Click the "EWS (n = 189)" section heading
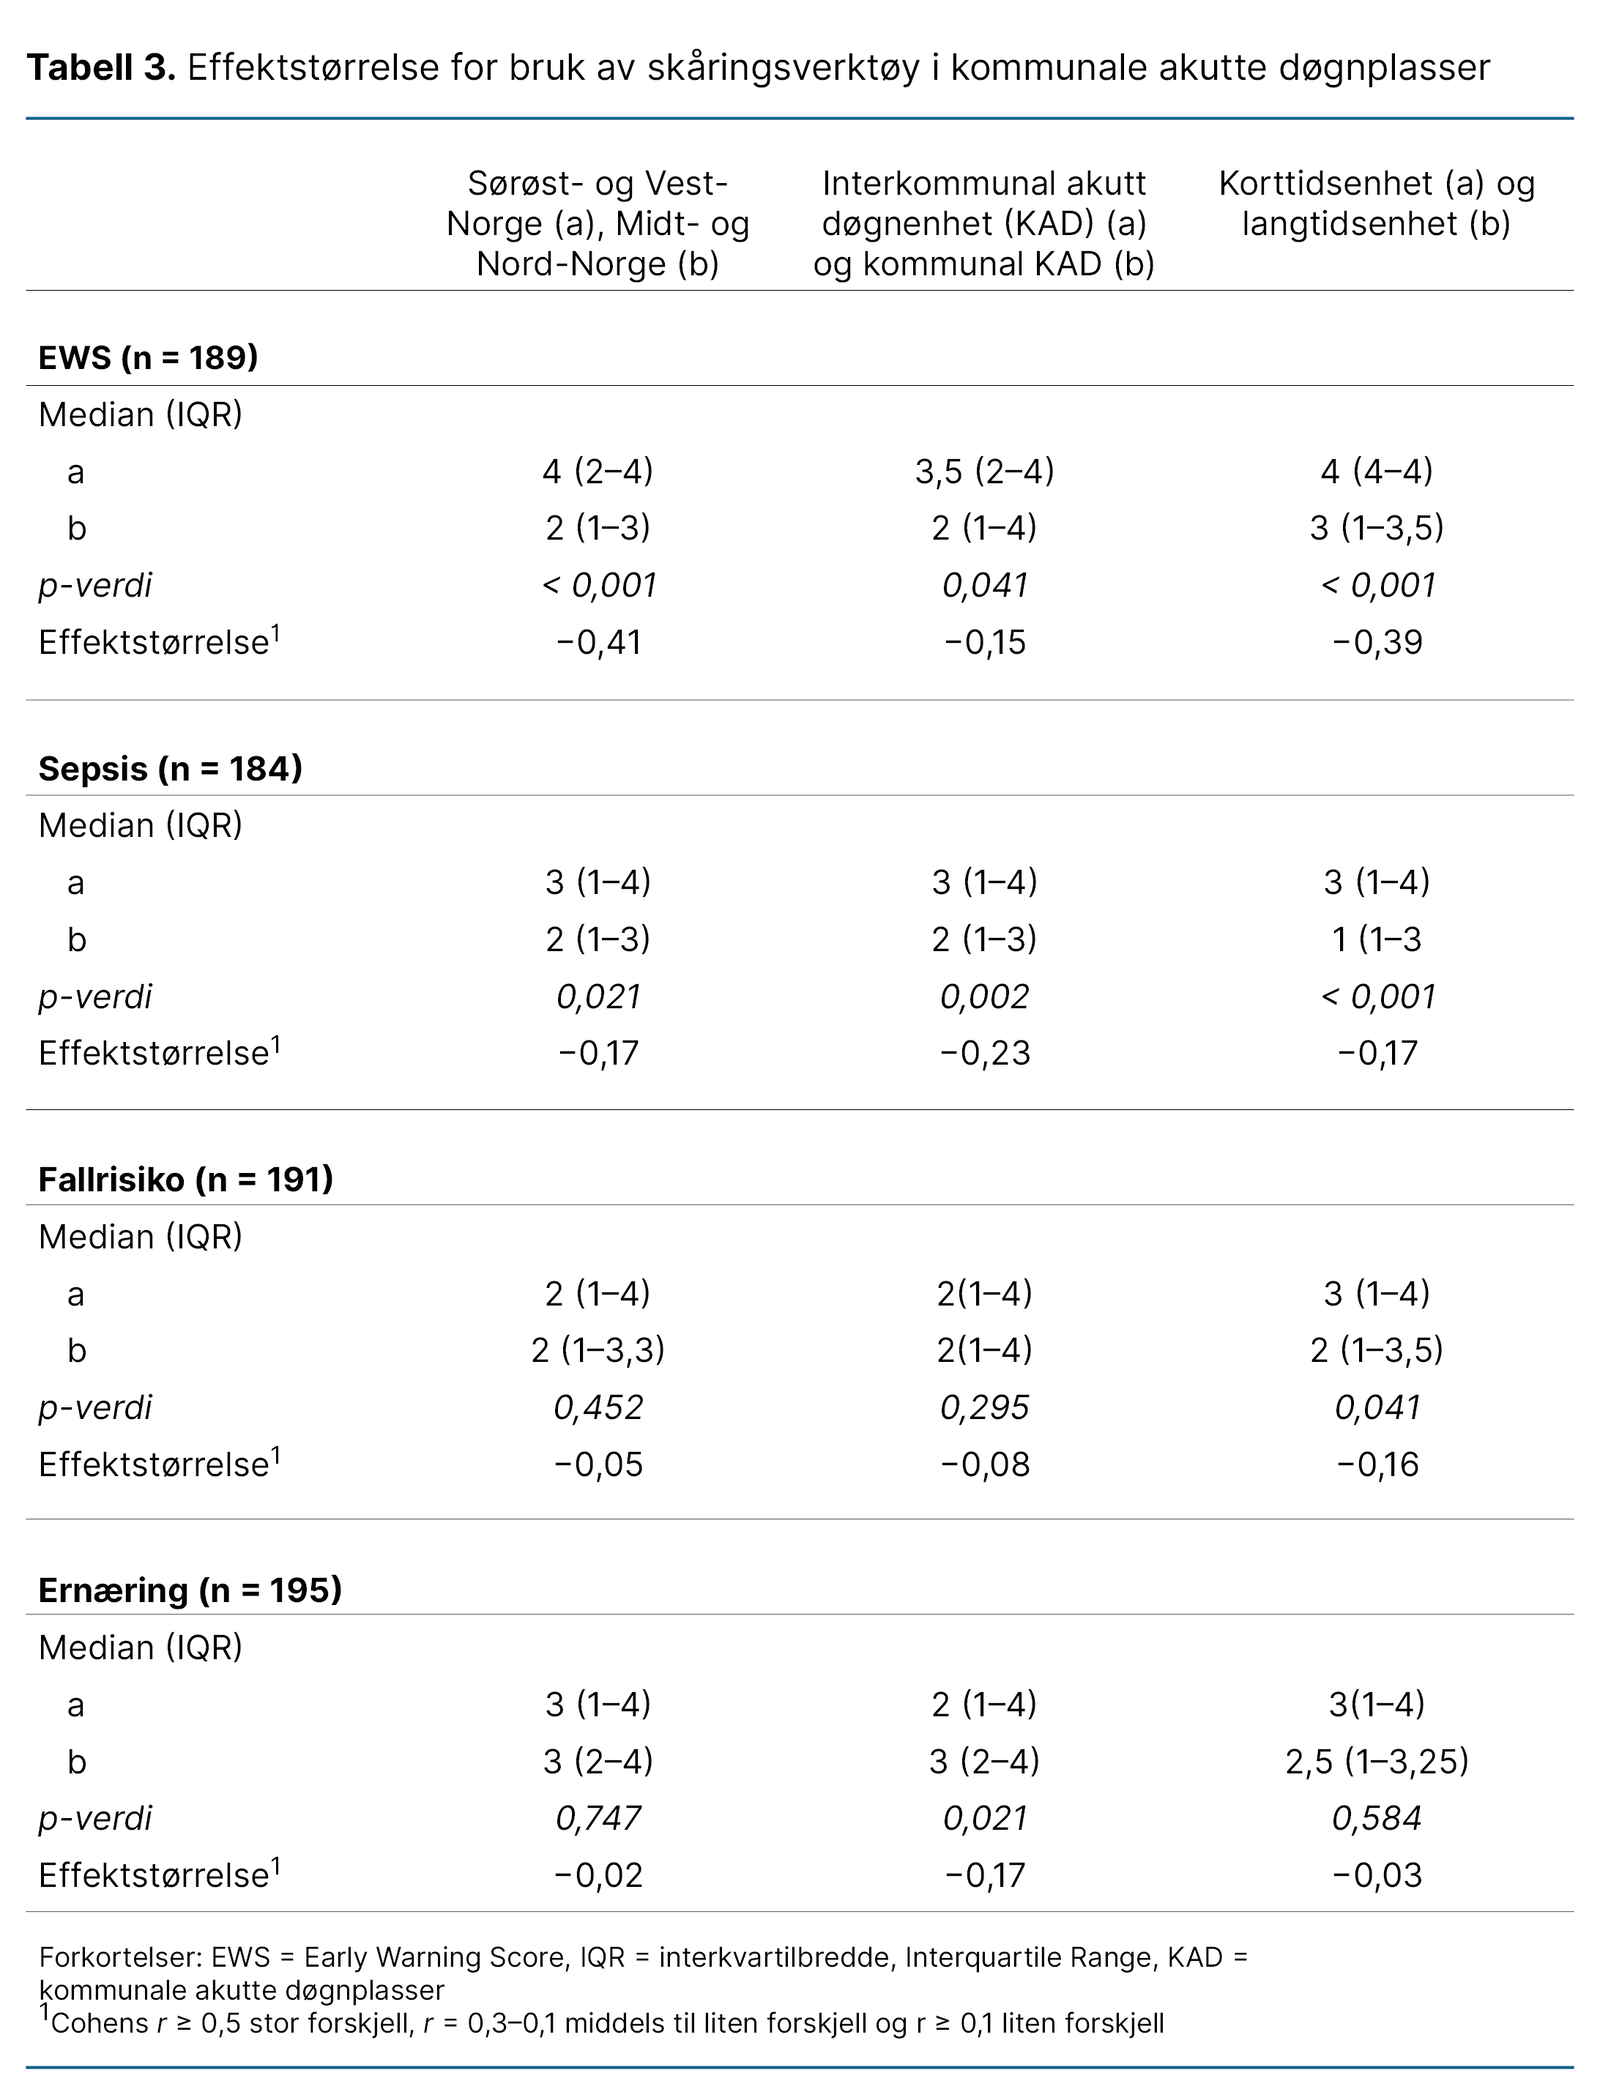The image size is (1600, 2089). (x=148, y=357)
